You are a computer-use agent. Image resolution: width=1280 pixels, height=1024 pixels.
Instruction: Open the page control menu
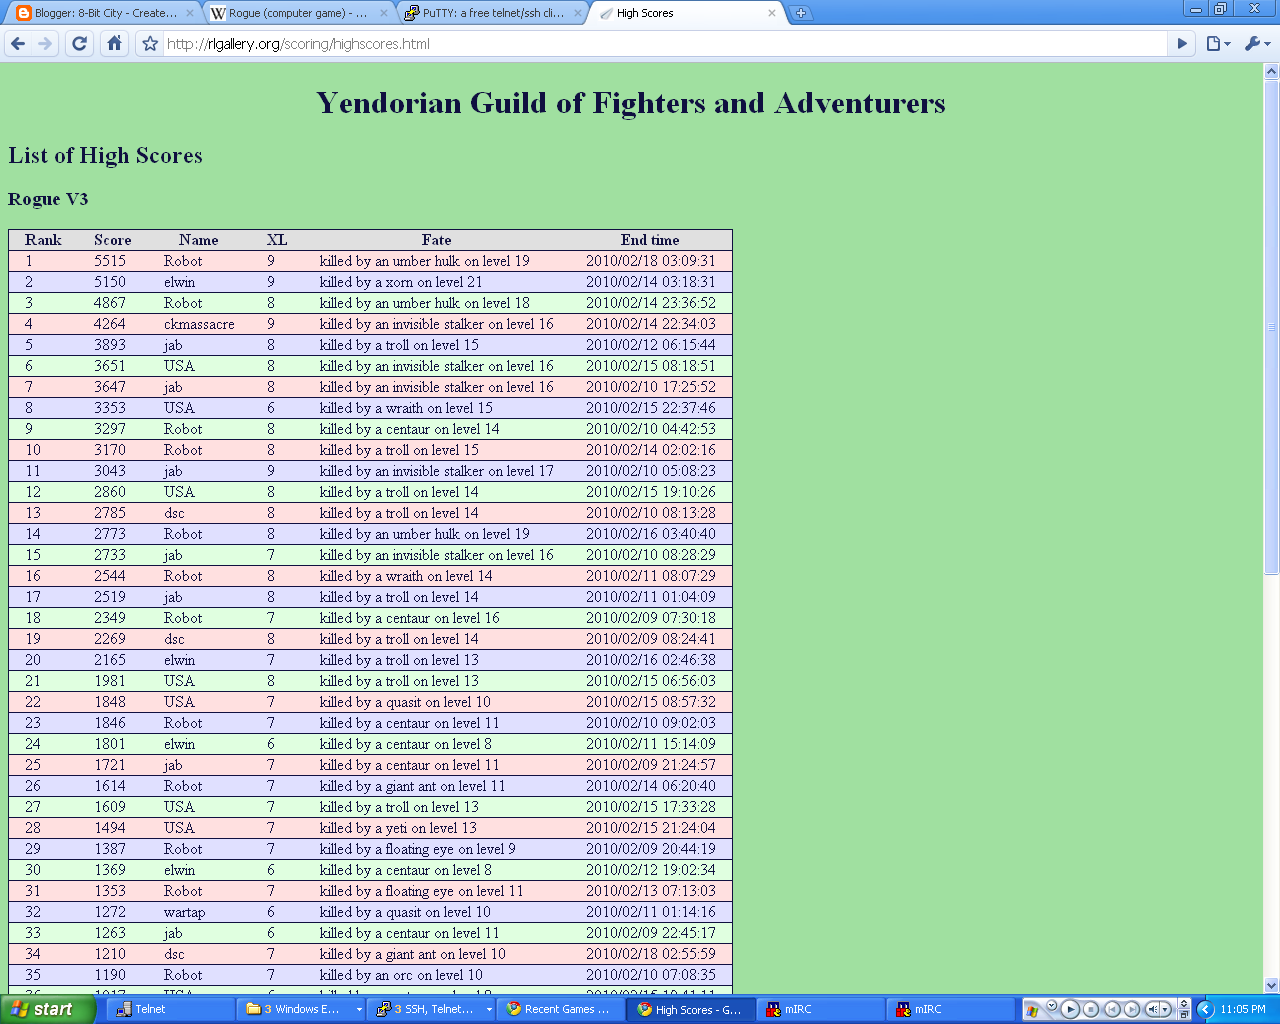coord(1218,44)
